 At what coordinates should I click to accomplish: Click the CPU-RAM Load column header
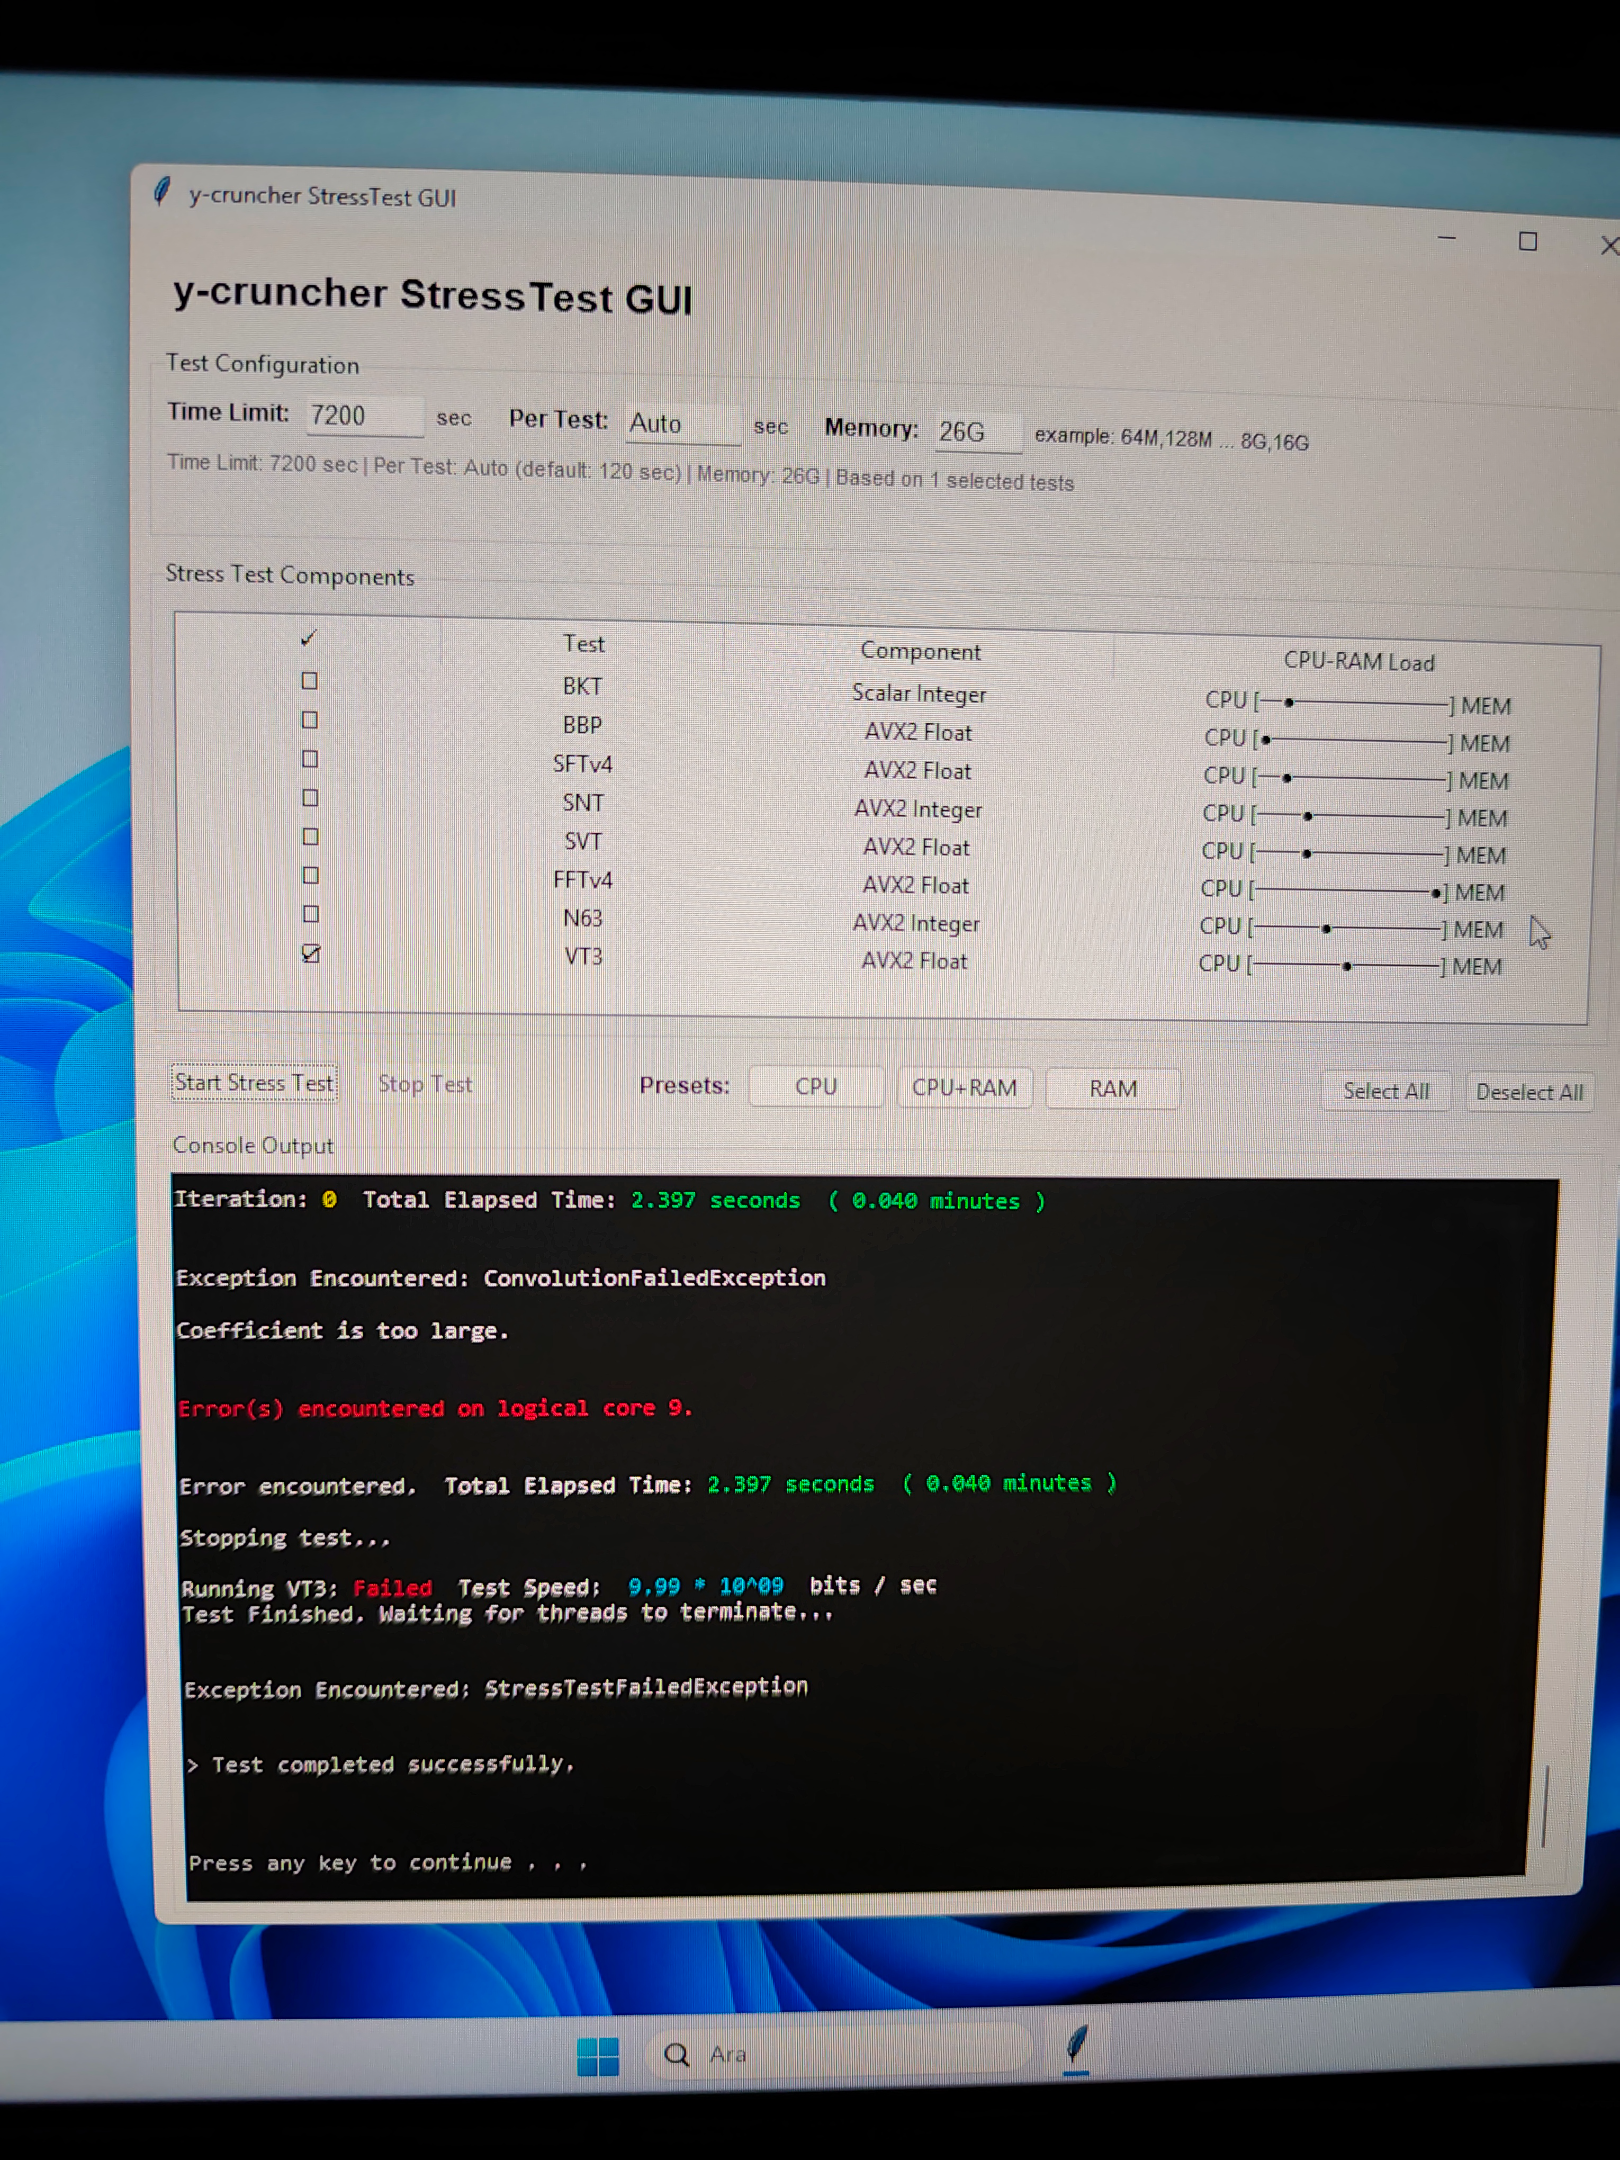(1358, 661)
